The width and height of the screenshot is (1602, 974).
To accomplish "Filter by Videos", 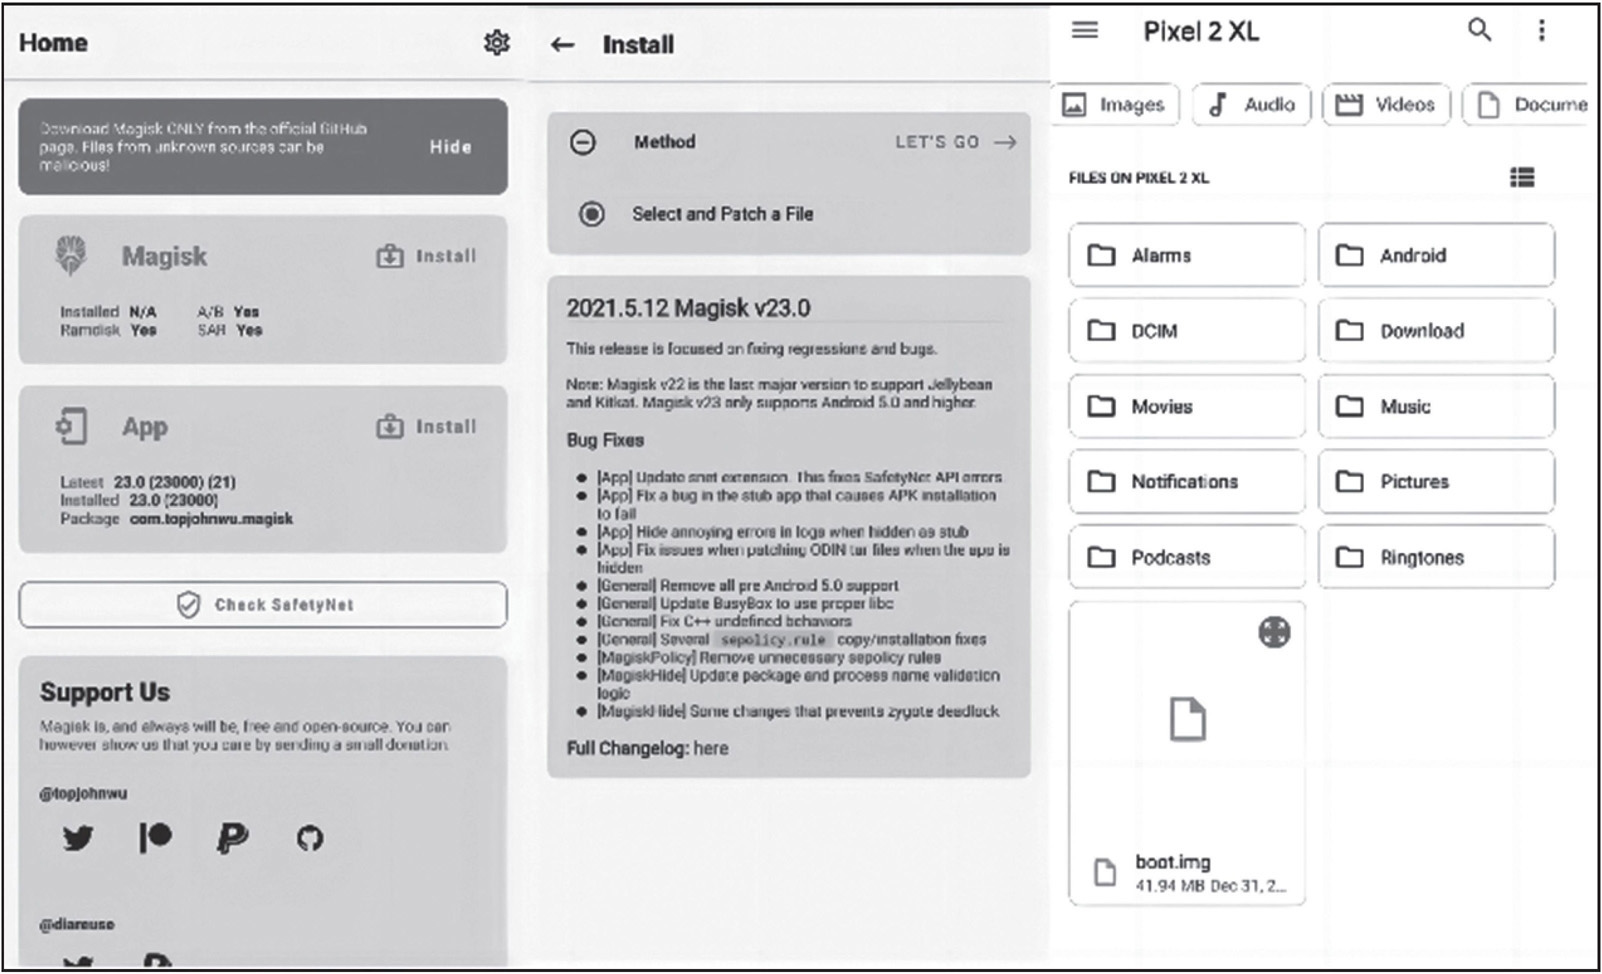I will (x=1386, y=105).
